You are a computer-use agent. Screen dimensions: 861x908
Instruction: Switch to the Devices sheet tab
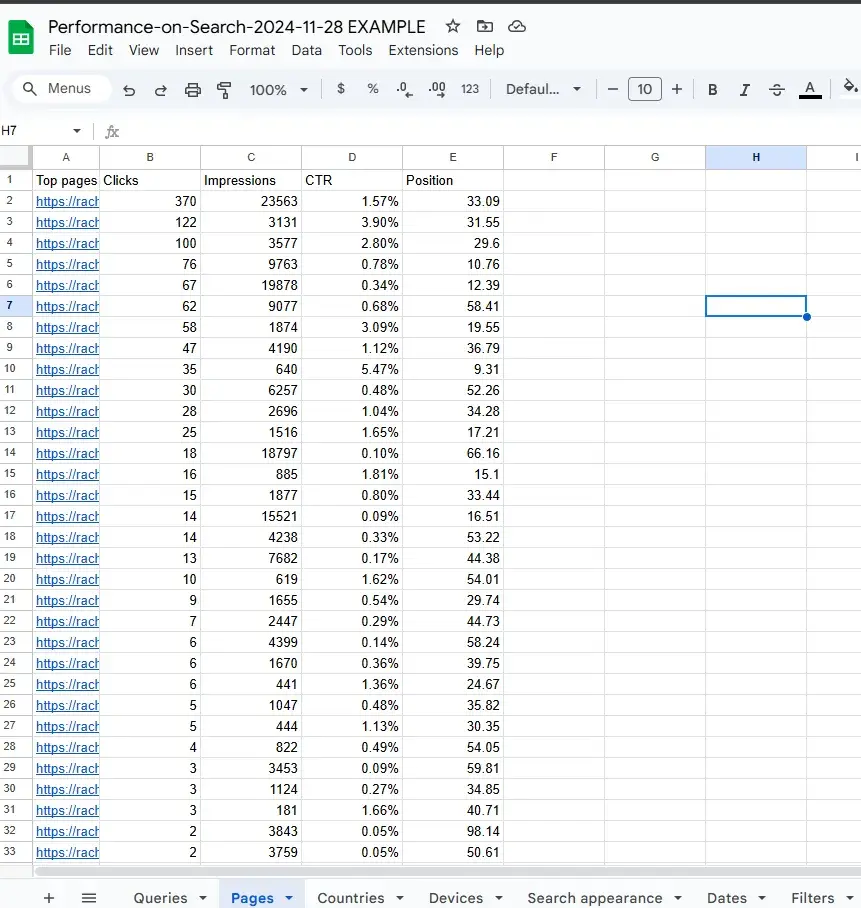tap(456, 898)
